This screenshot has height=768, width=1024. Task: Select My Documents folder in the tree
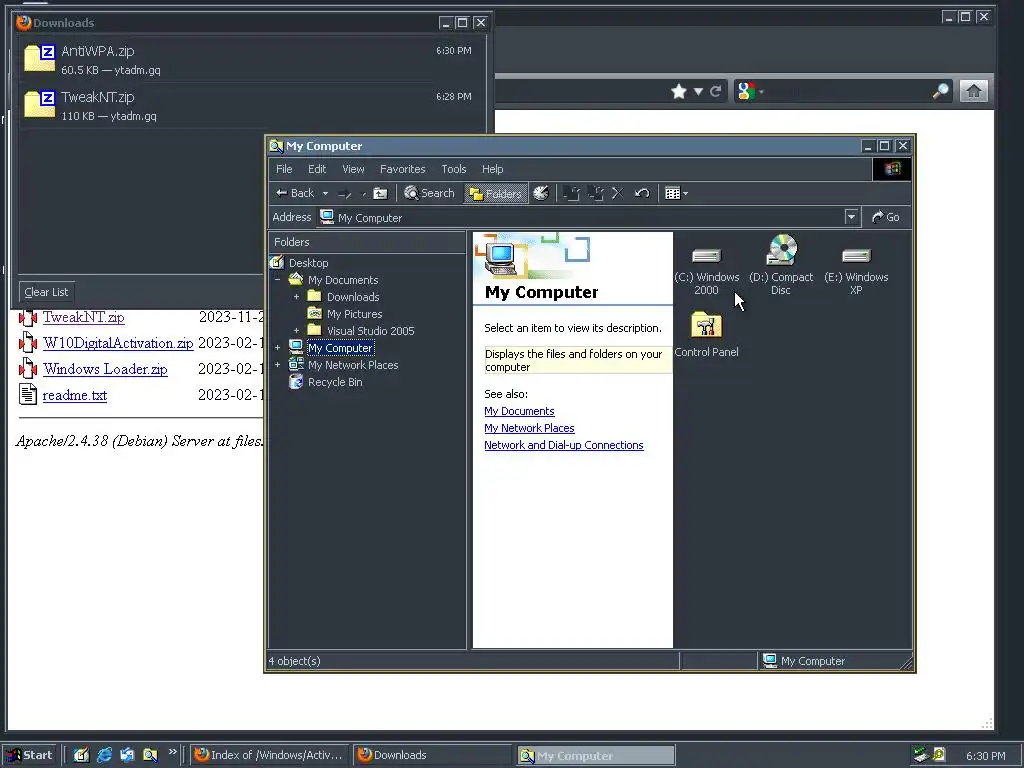[343, 280]
